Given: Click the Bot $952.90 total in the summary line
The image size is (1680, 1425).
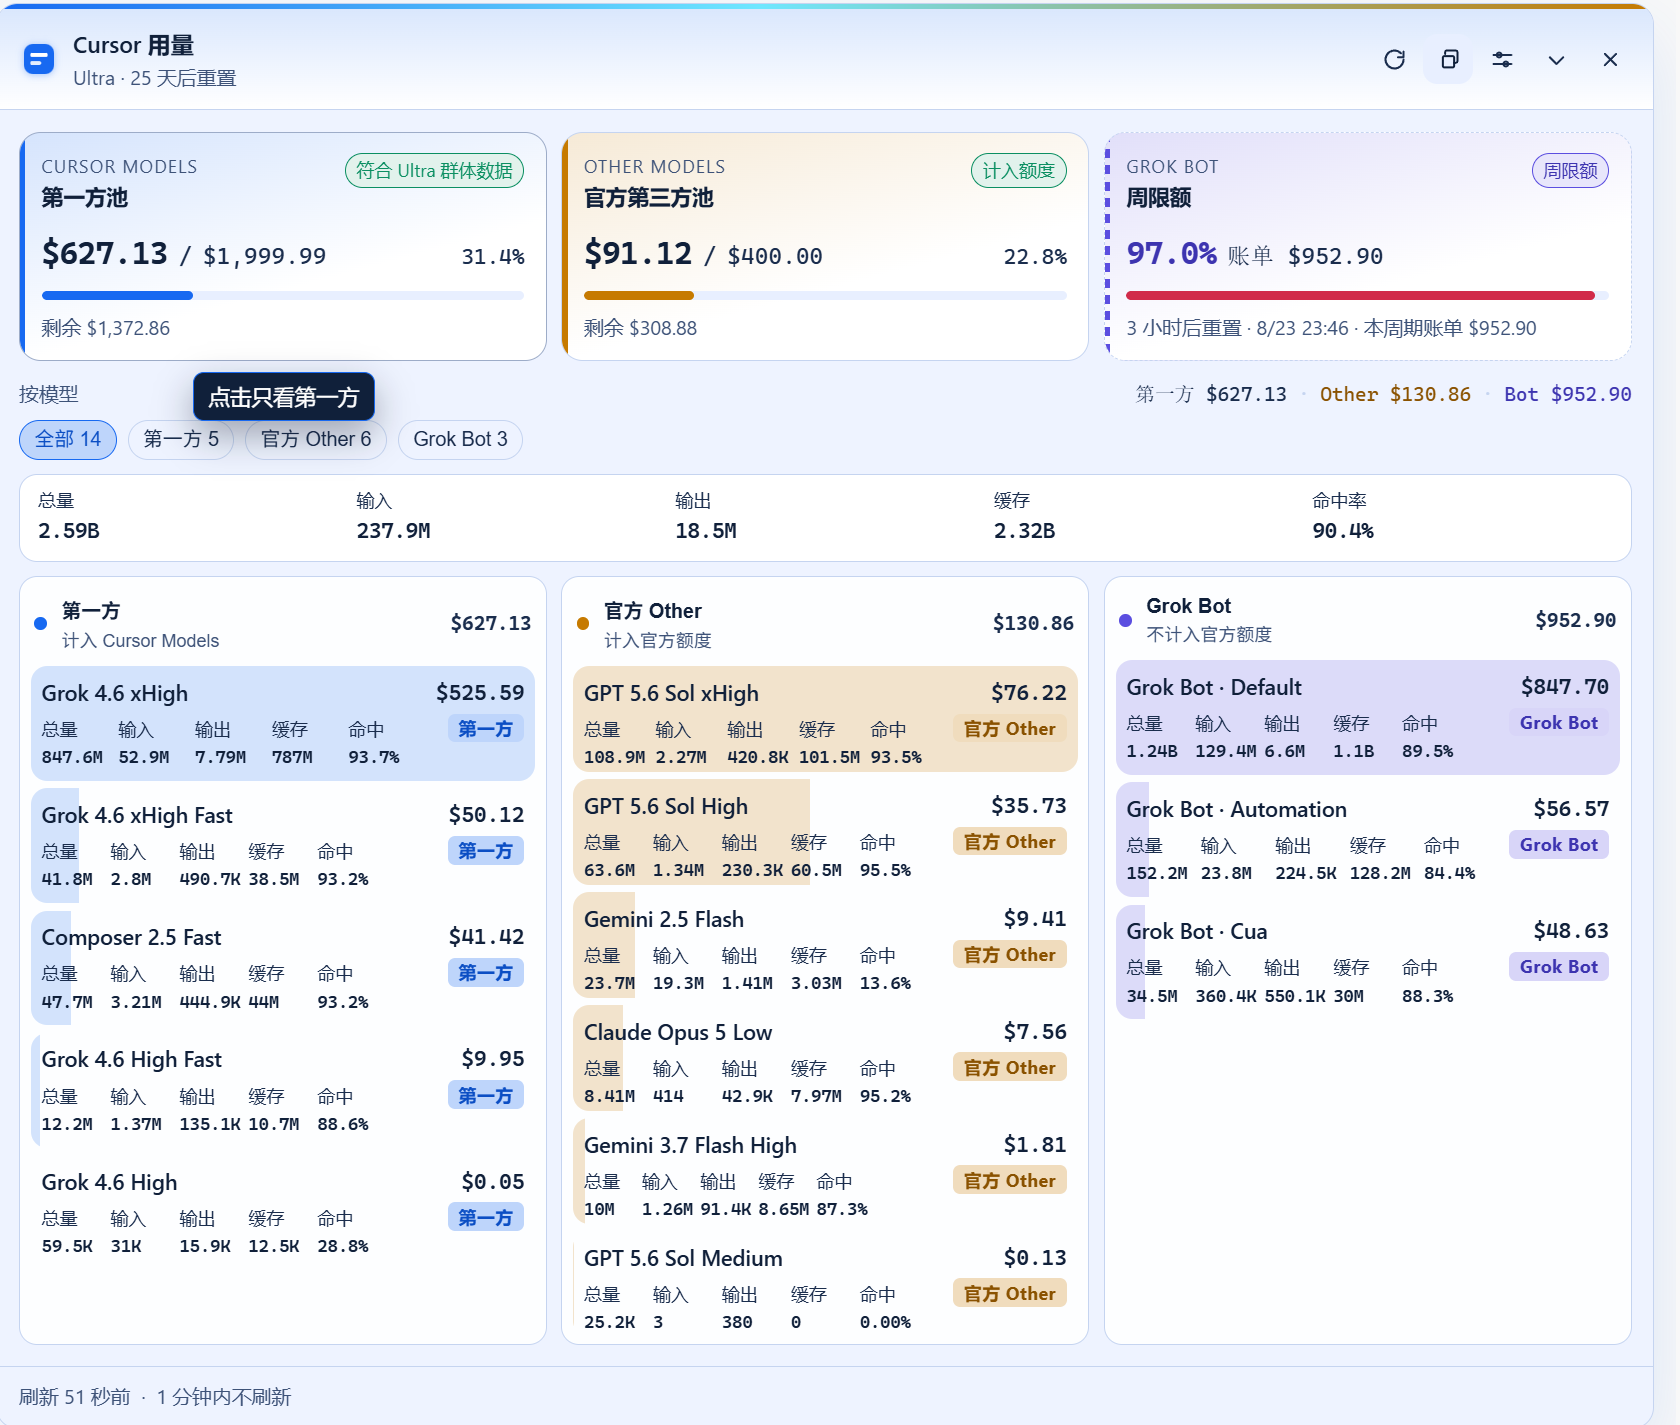Looking at the screenshot, I should click(x=1567, y=394).
